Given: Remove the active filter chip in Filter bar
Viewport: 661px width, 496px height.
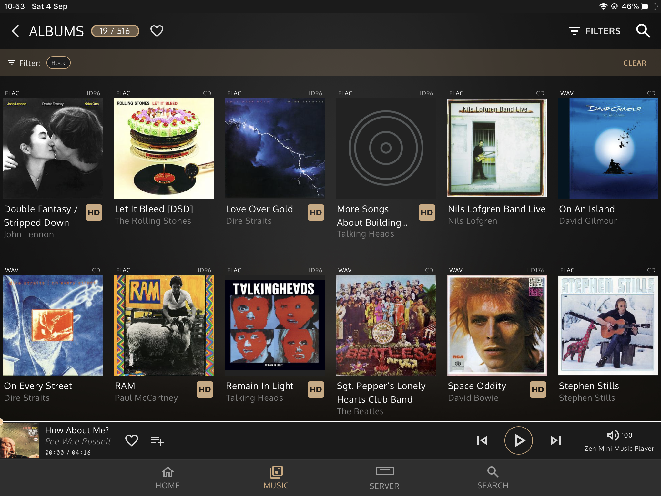Looking at the screenshot, I should [x=58, y=63].
